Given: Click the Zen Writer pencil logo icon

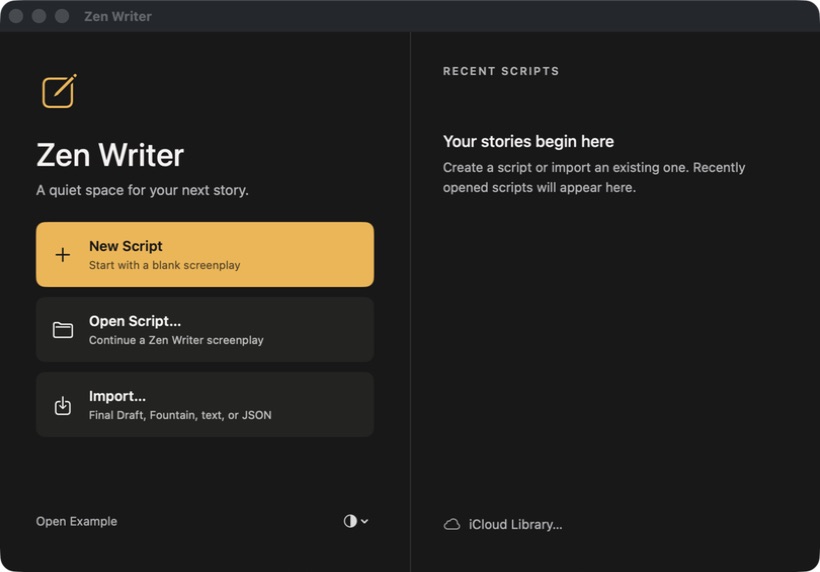Looking at the screenshot, I should click(59, 91).
